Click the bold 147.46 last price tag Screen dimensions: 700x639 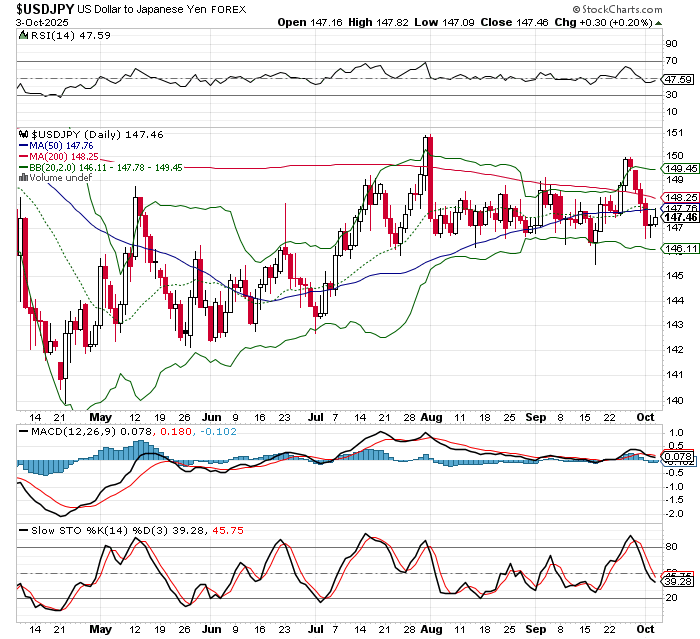pos(681,217)
